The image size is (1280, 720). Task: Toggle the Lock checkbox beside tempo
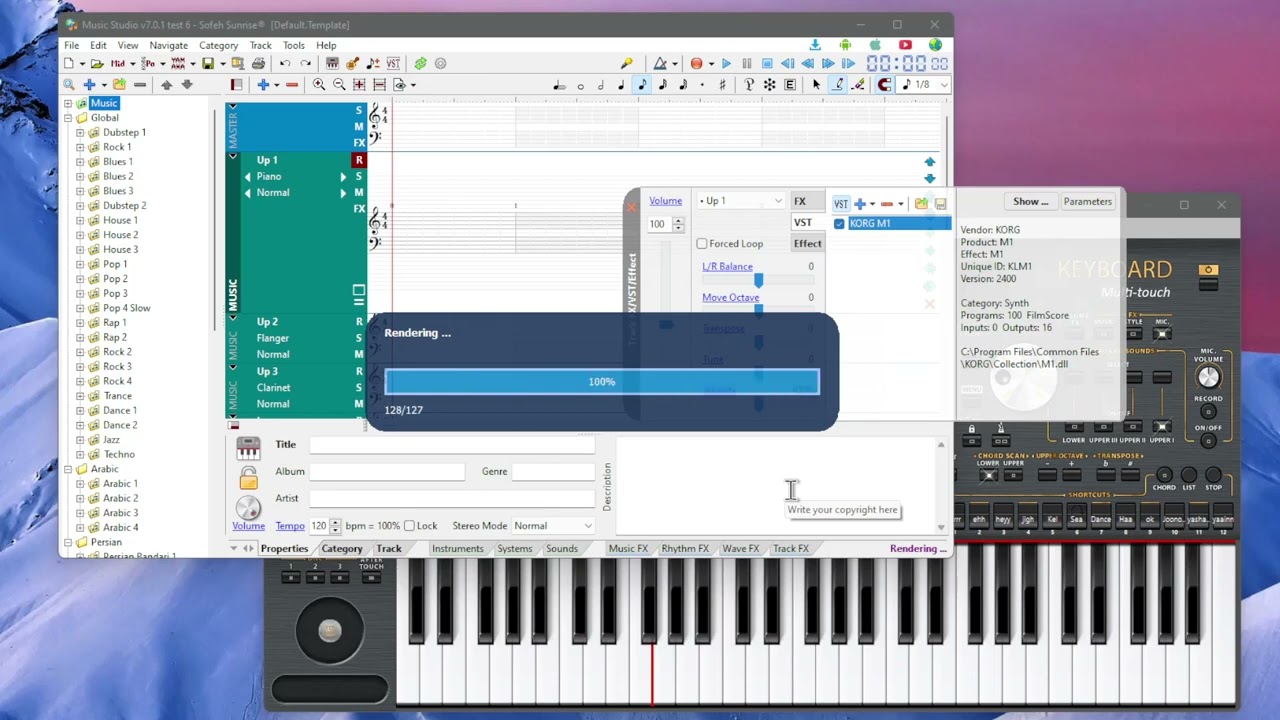409,526
